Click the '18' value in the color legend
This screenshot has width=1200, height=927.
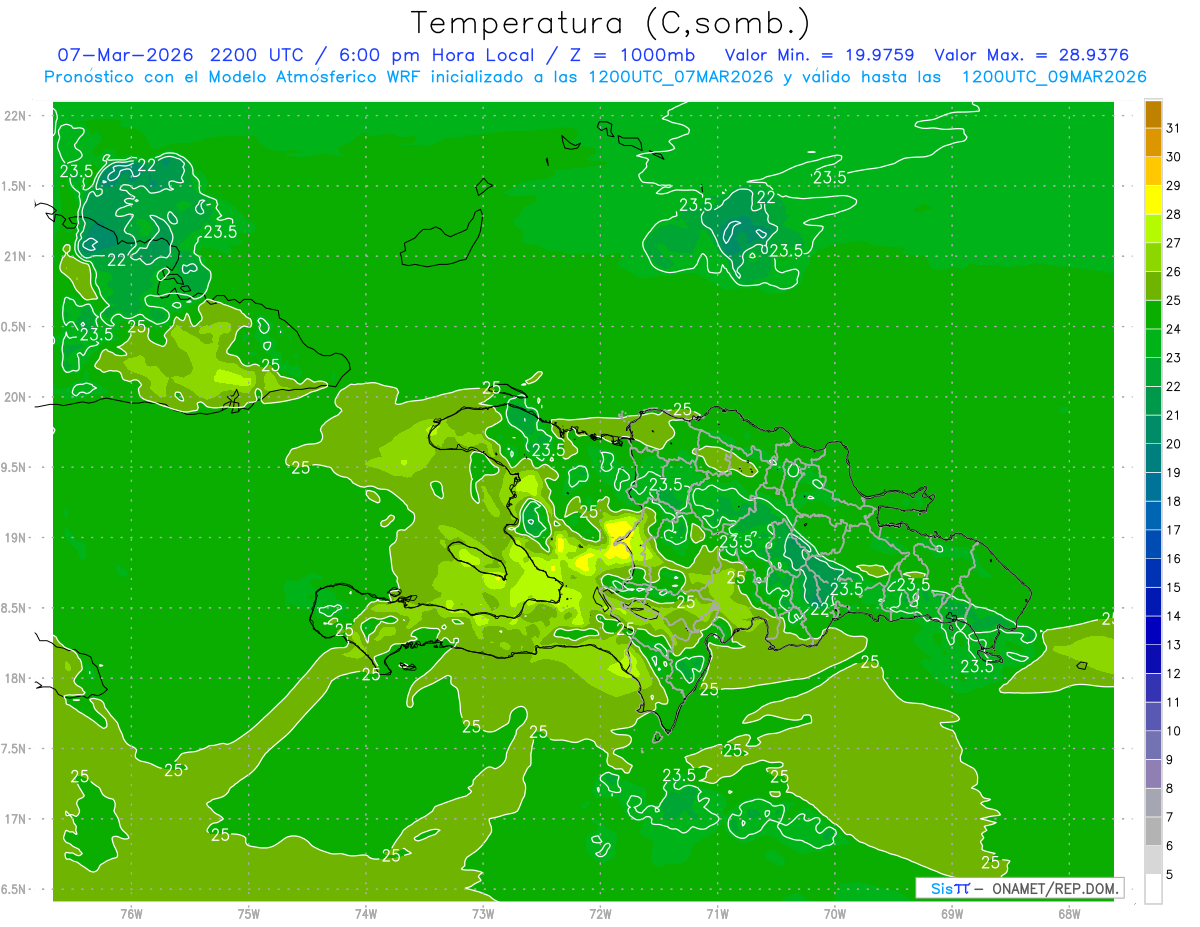[x=1174, y=501]
